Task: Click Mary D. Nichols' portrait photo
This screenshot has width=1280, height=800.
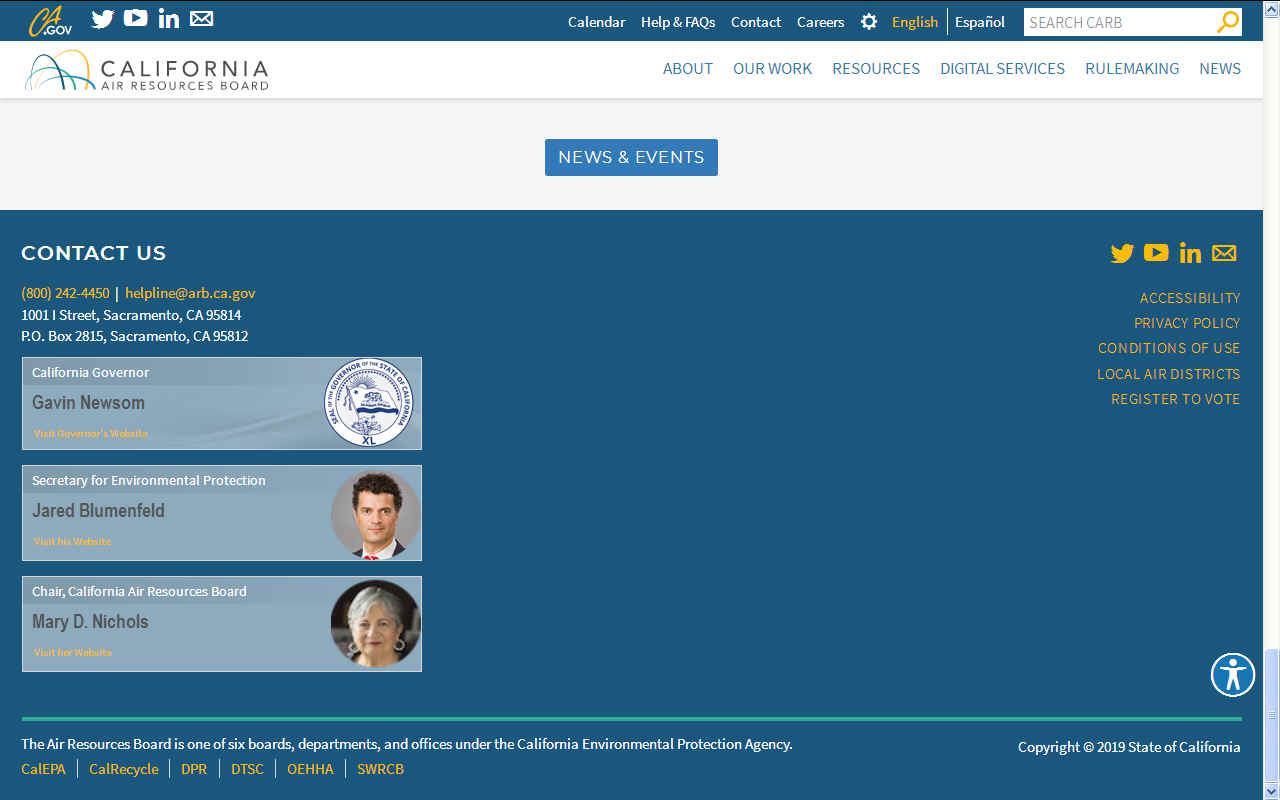Action: point(376,624)
